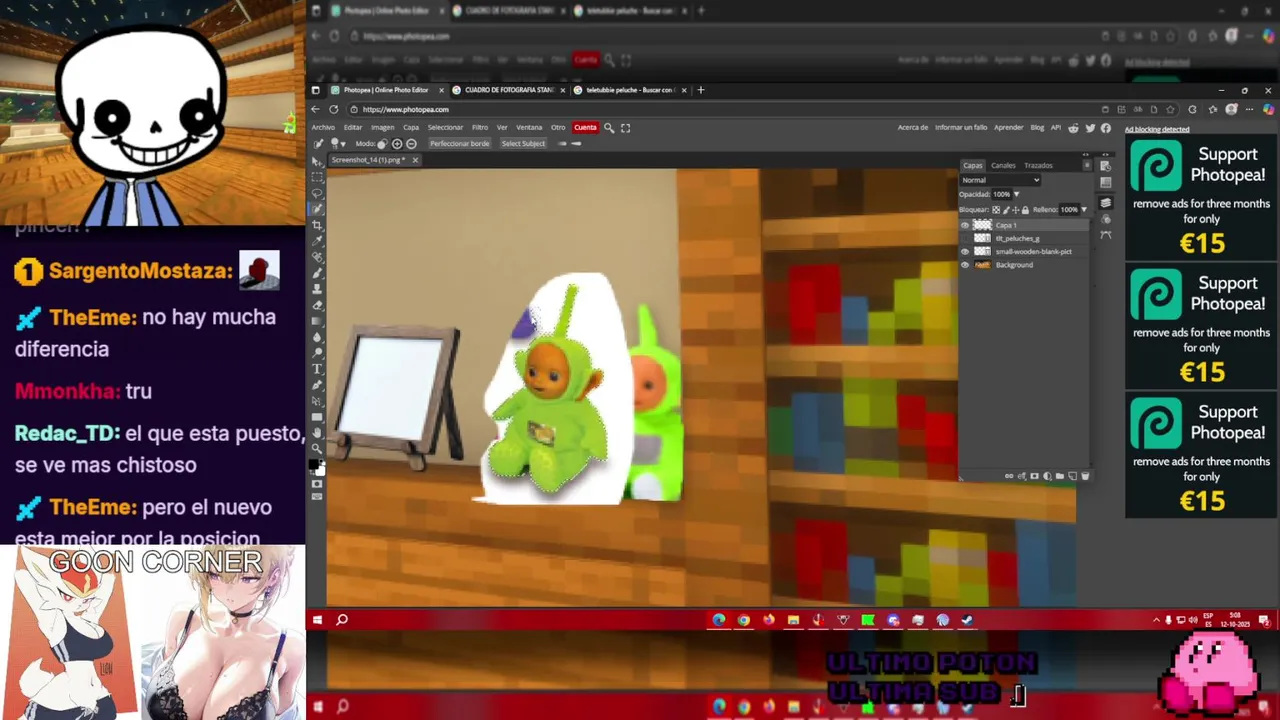Open the Relleno slider dropdown arrow
This screenshot has height=720, width=1280.
(1084, 210)
